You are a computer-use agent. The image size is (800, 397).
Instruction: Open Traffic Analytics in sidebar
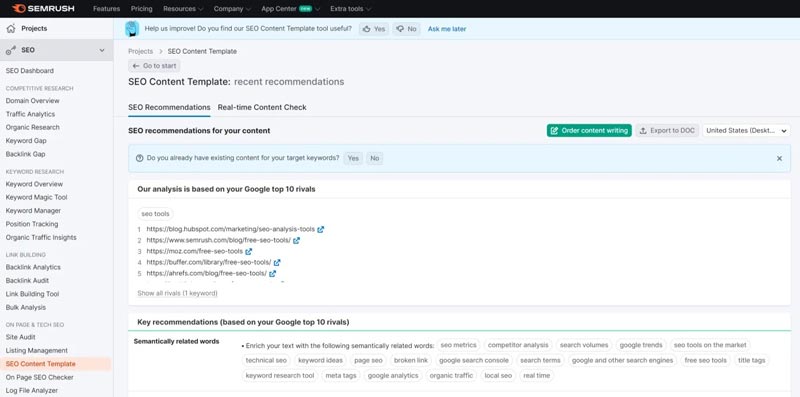click(30, 114)
